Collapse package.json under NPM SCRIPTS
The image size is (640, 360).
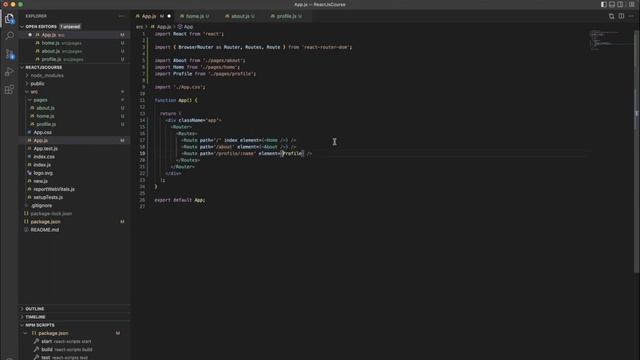click(53, 333)
